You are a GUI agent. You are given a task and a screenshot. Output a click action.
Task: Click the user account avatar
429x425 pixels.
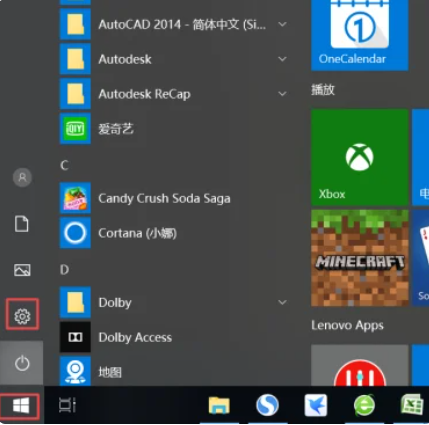[22, 177]
